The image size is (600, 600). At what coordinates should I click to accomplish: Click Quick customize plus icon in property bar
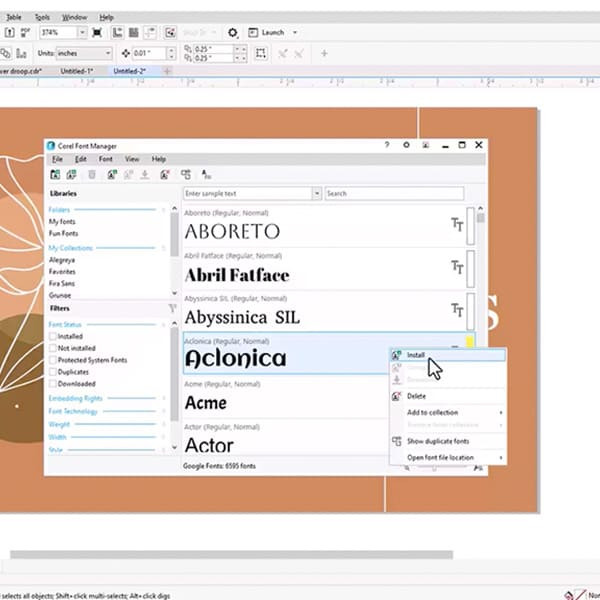pos(324,53)
